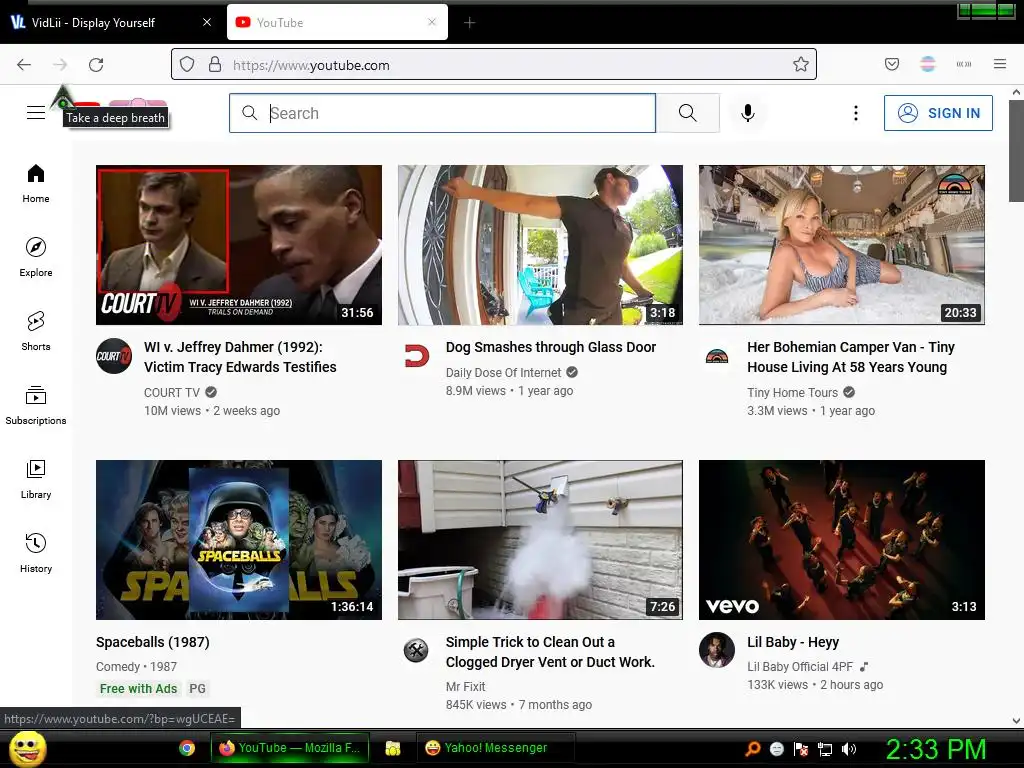Click the Lil Baby - Heyy title

pos(793,643)
